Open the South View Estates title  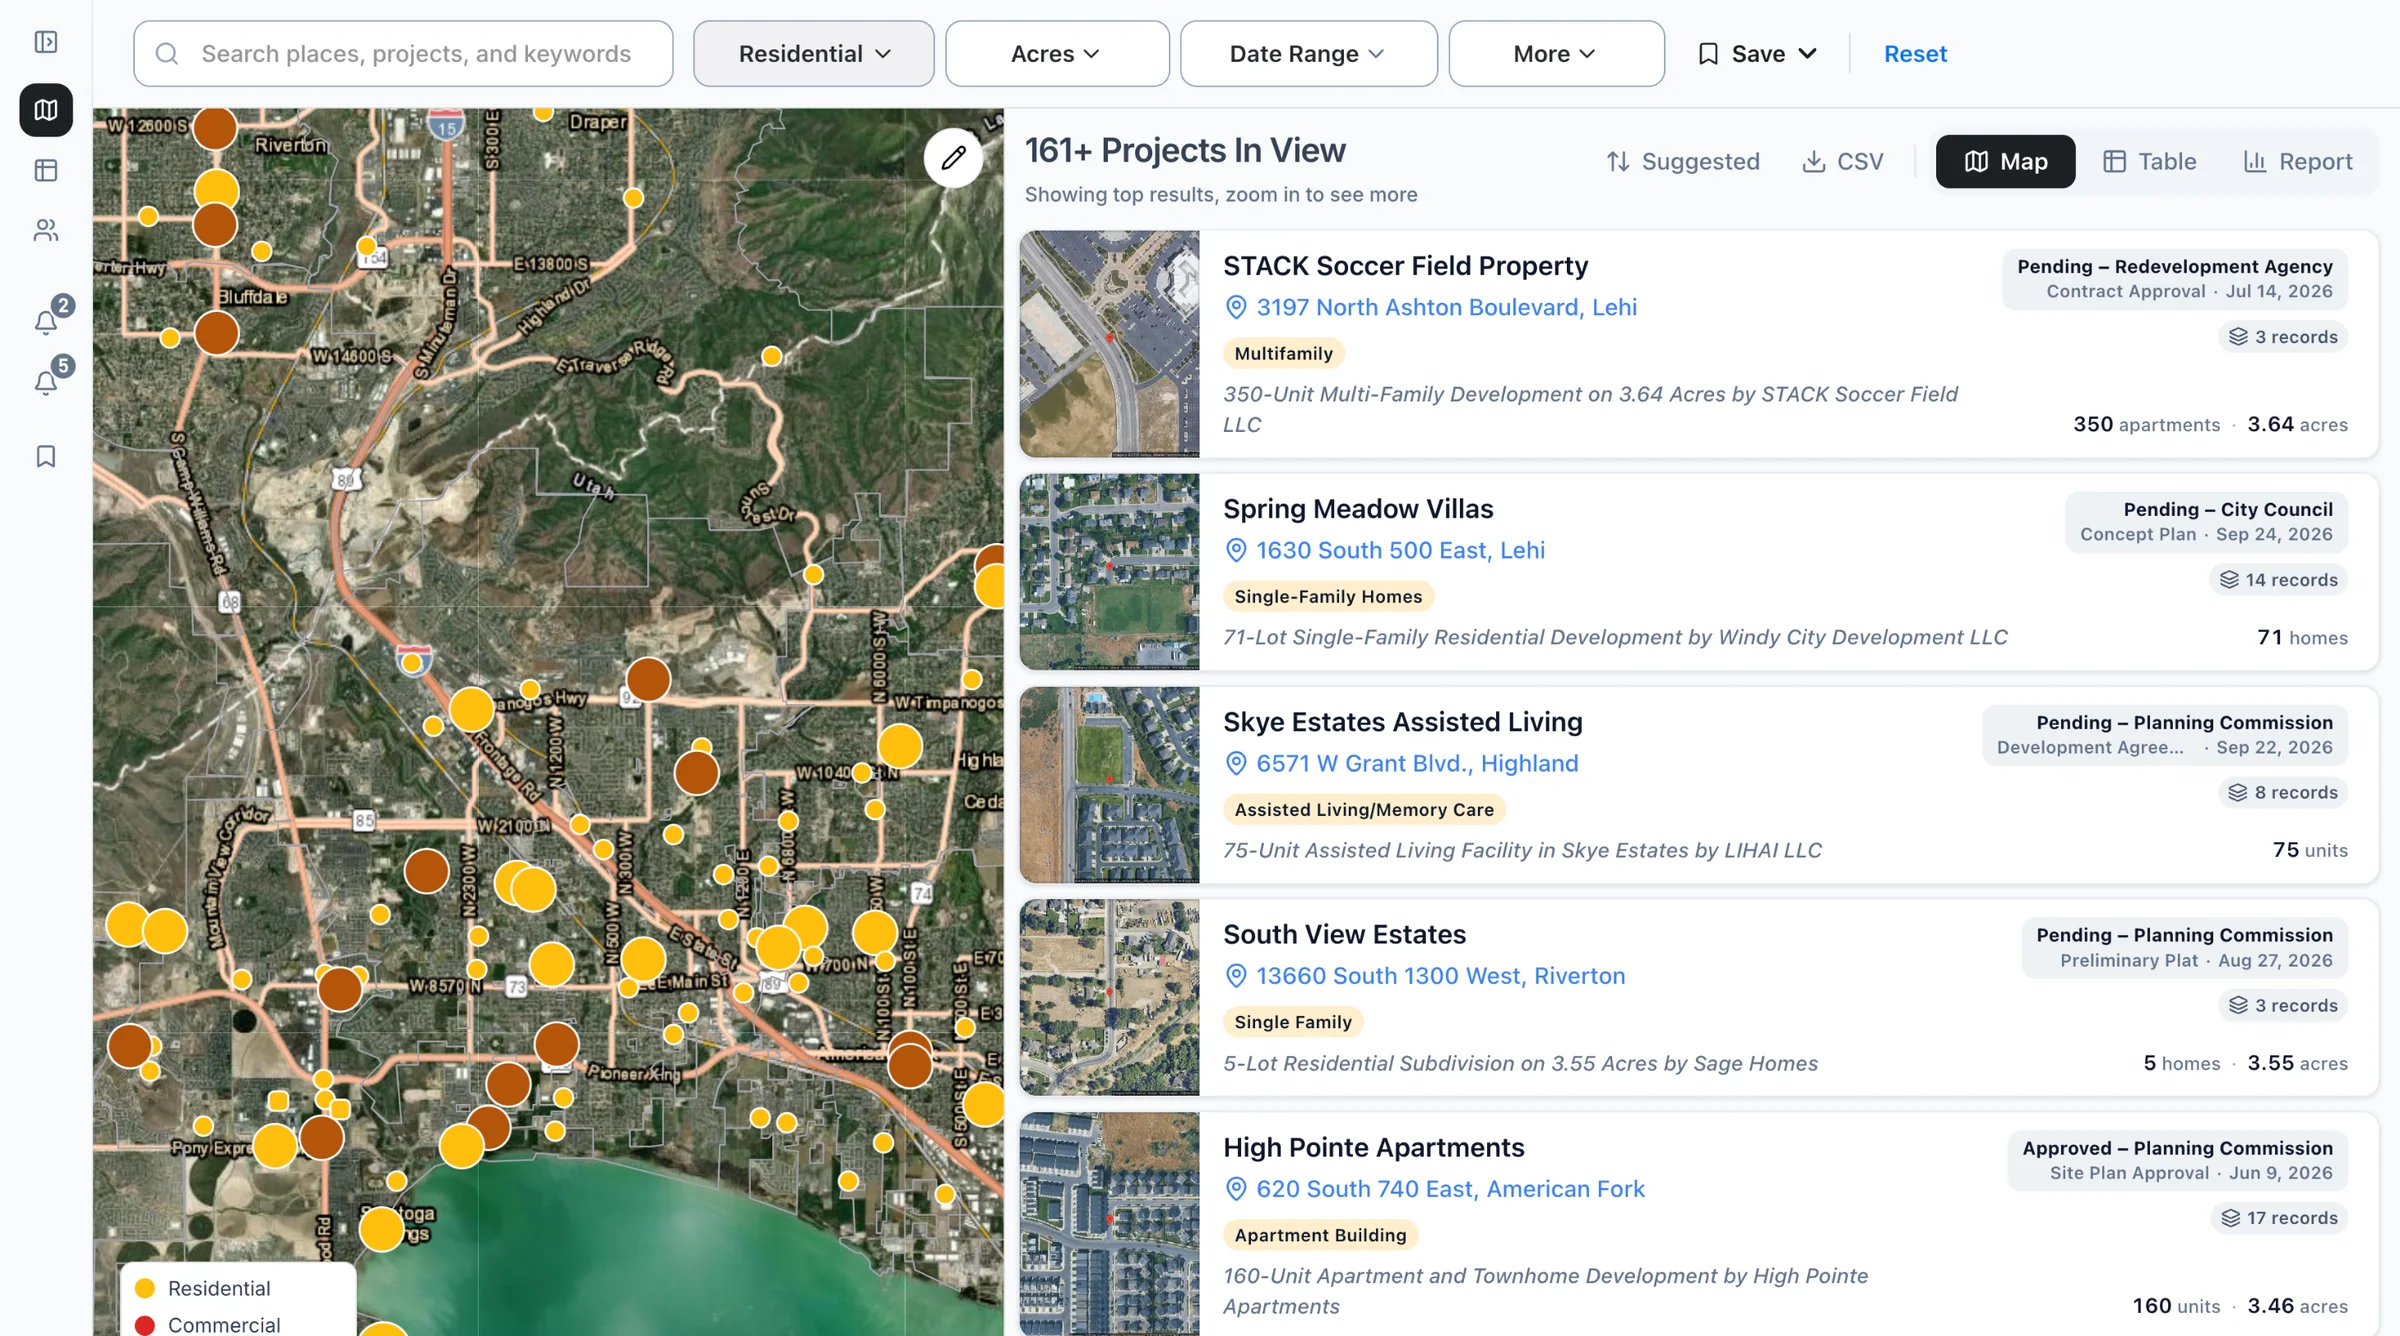1345,934
